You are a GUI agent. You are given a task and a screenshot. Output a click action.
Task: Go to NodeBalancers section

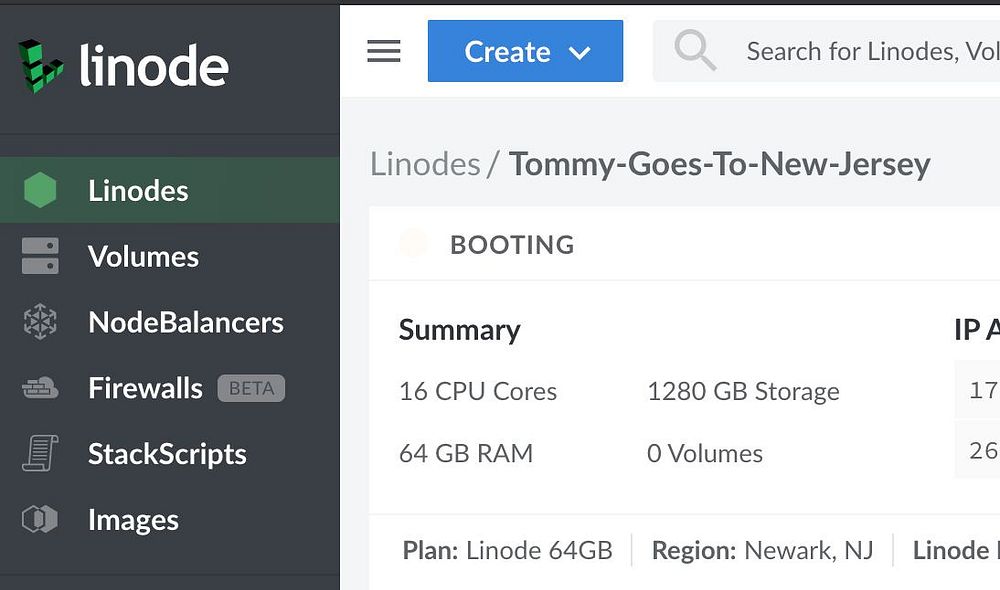[185, 322]
